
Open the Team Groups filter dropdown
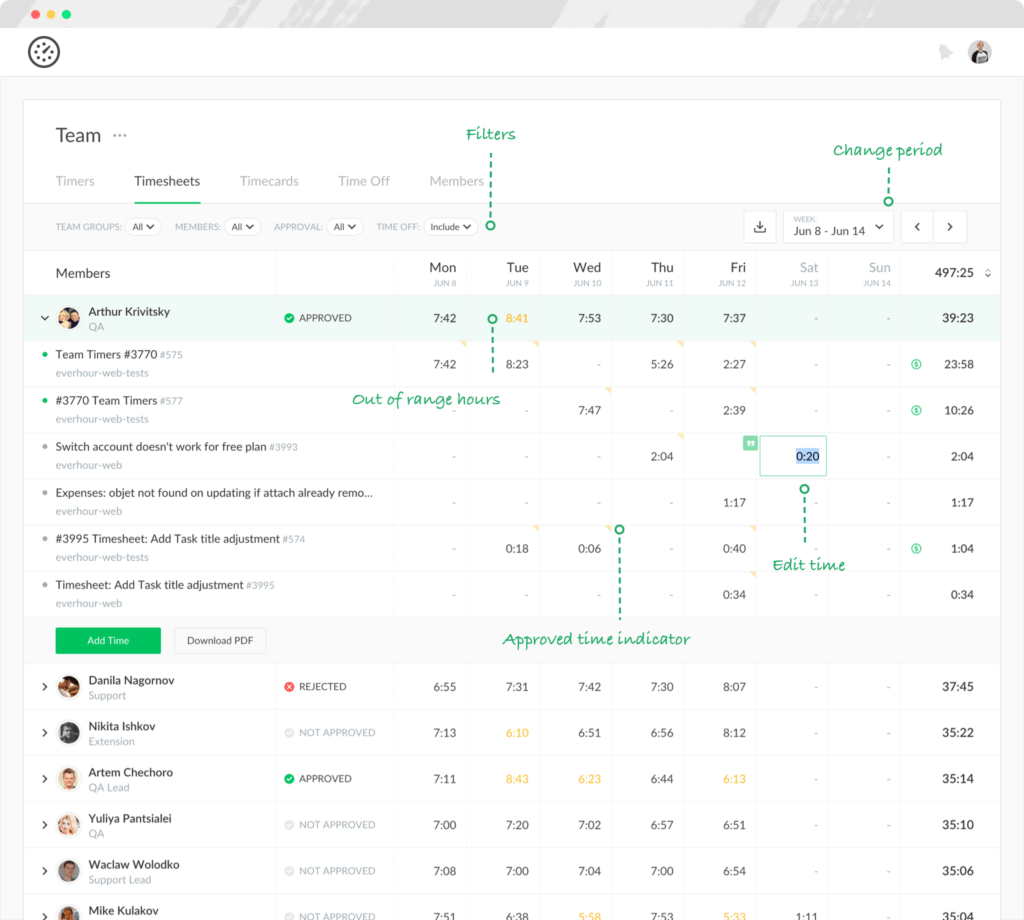[143, 226]
